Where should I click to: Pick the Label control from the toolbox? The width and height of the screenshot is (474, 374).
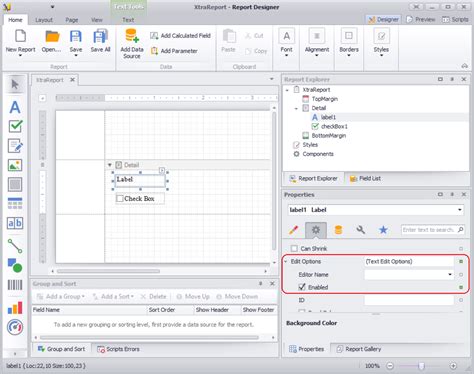point(15,107)
